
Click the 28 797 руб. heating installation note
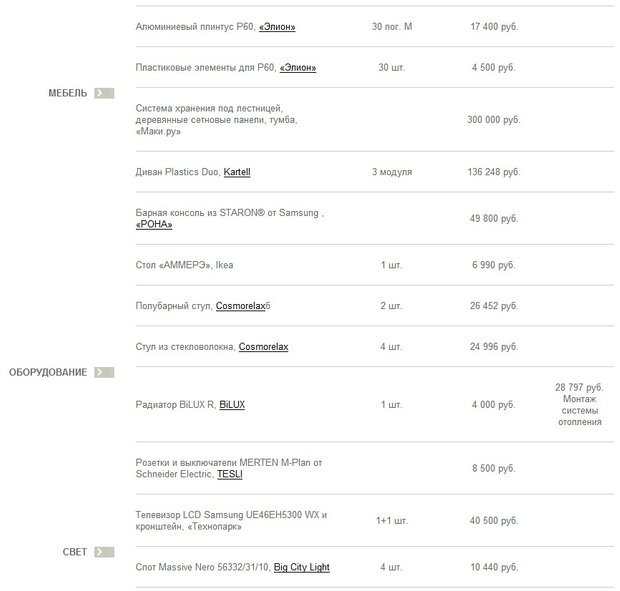[x=579, y=405]
